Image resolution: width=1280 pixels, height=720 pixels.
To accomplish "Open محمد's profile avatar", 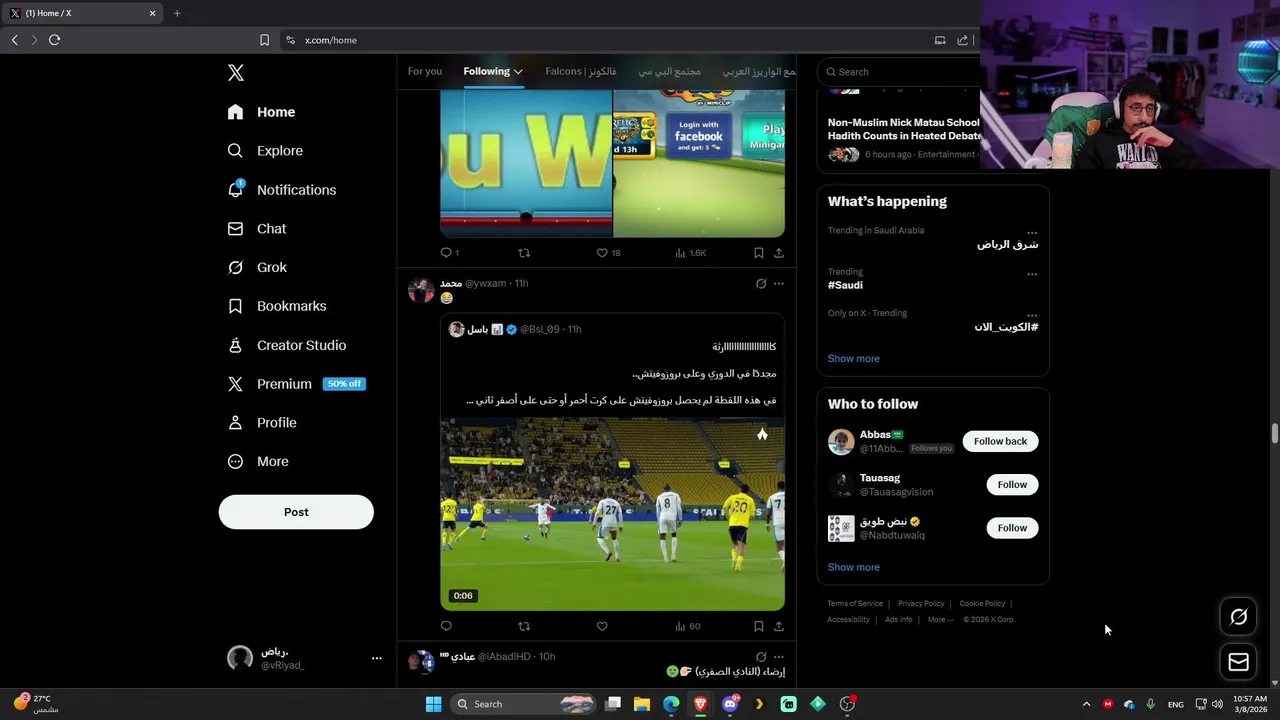I will click(421, 290).
